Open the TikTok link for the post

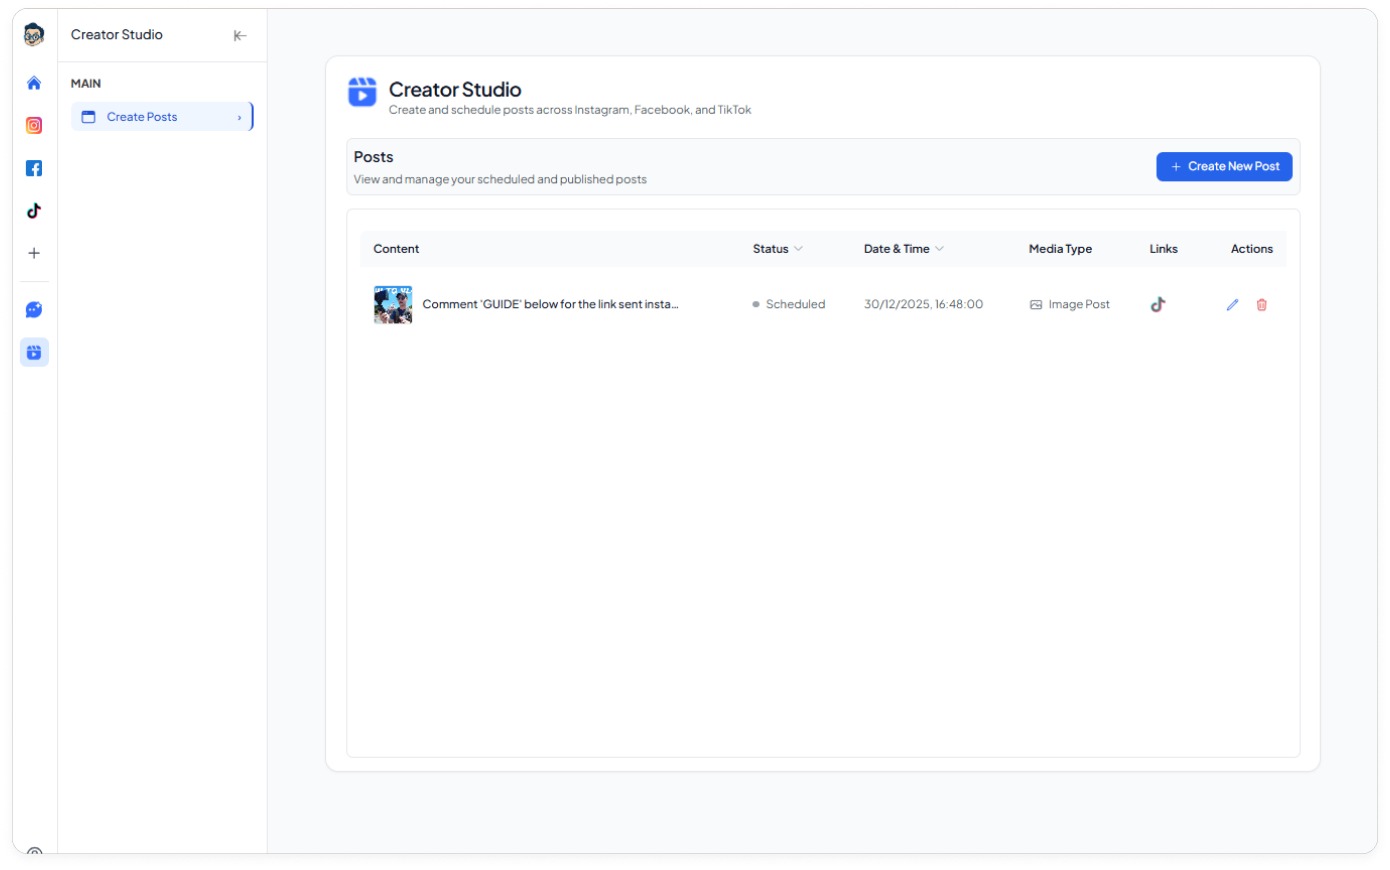tap(1158, 305)
